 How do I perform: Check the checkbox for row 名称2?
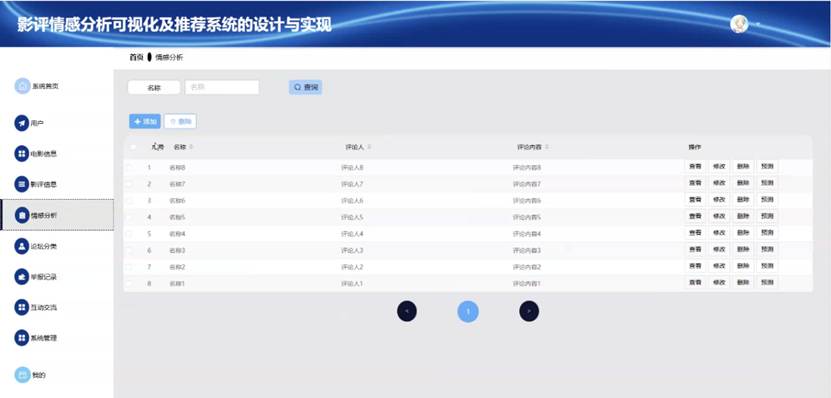[x=130, y=267]
